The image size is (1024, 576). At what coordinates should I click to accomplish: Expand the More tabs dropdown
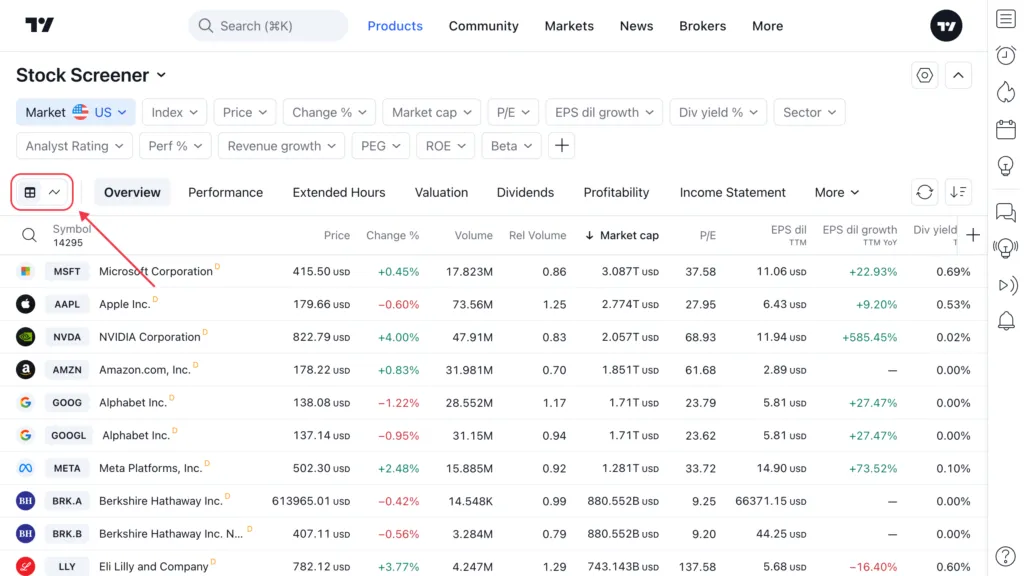pos(837,192)
